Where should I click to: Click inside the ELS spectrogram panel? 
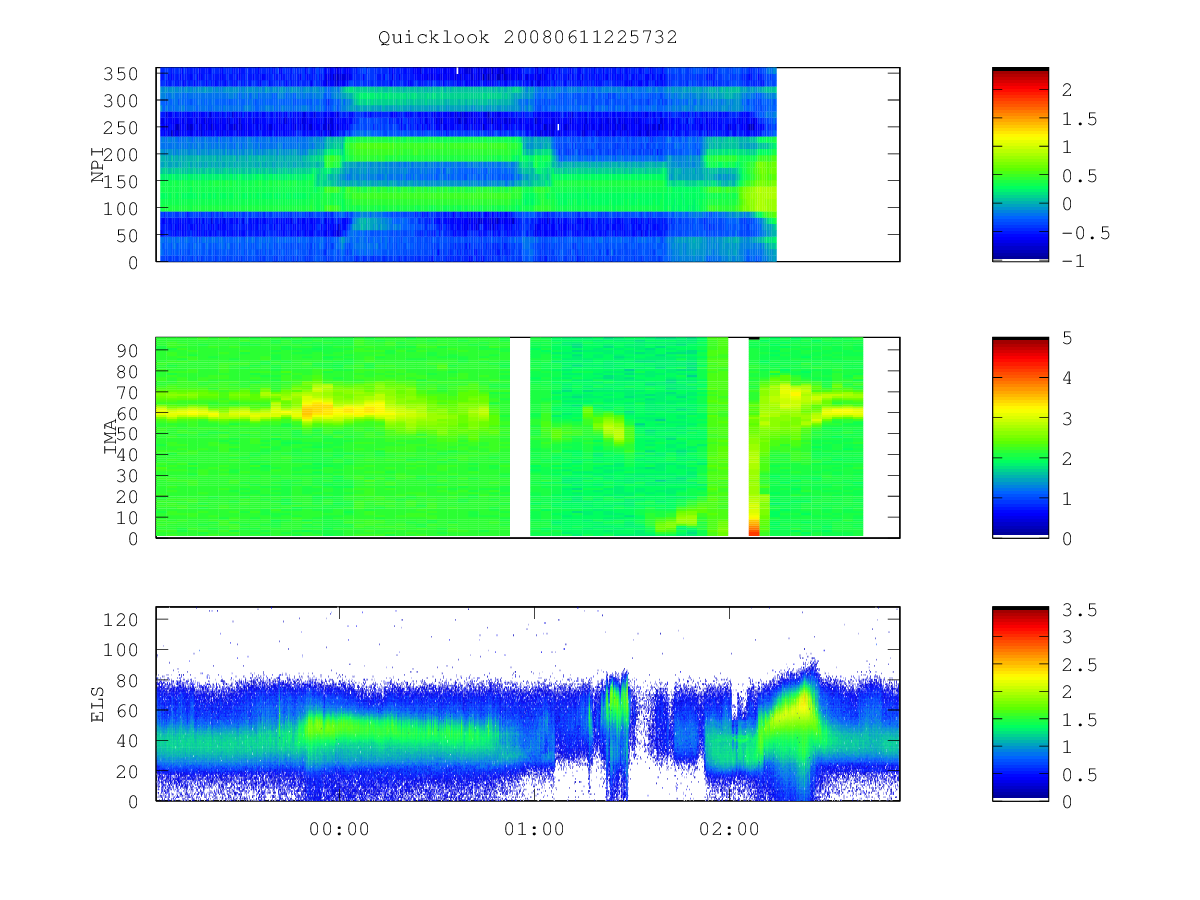click(x=528, y=704)
